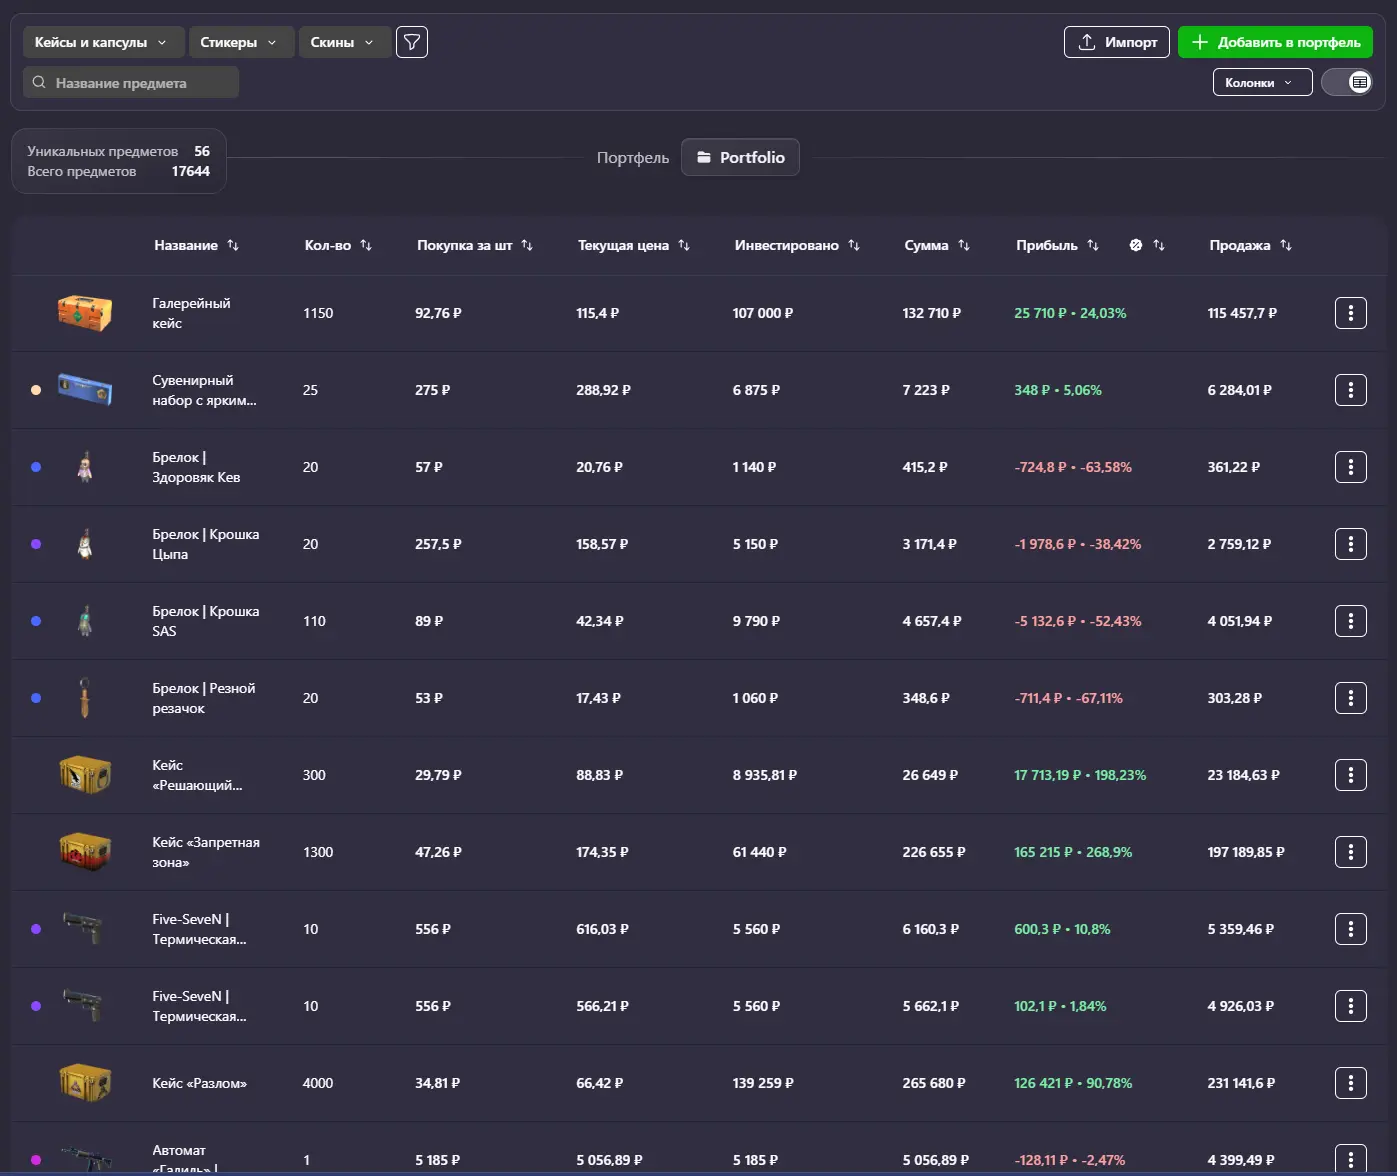
Task: Open three-dot menu for Кейс «Разлом» row
Action: click(x=1350, y=1083)
